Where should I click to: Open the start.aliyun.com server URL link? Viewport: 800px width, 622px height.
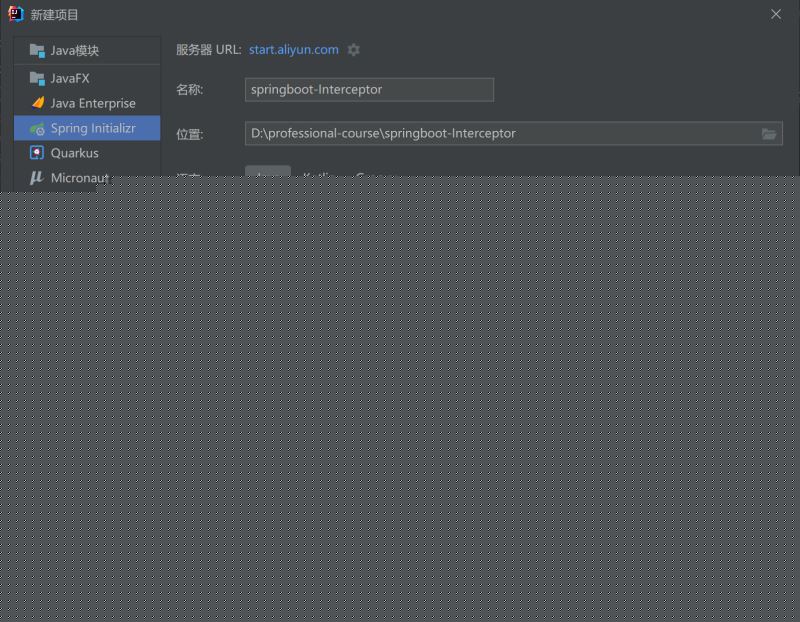click(x=294, y=49)
